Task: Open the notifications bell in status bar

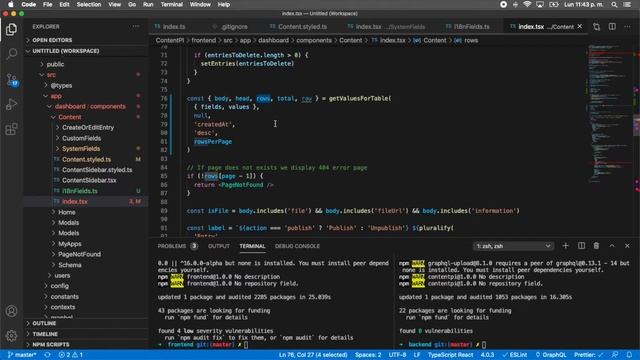Action: point(629,355)
